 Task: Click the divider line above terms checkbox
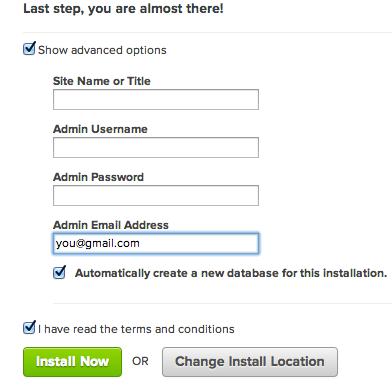[x=222, y=303]
